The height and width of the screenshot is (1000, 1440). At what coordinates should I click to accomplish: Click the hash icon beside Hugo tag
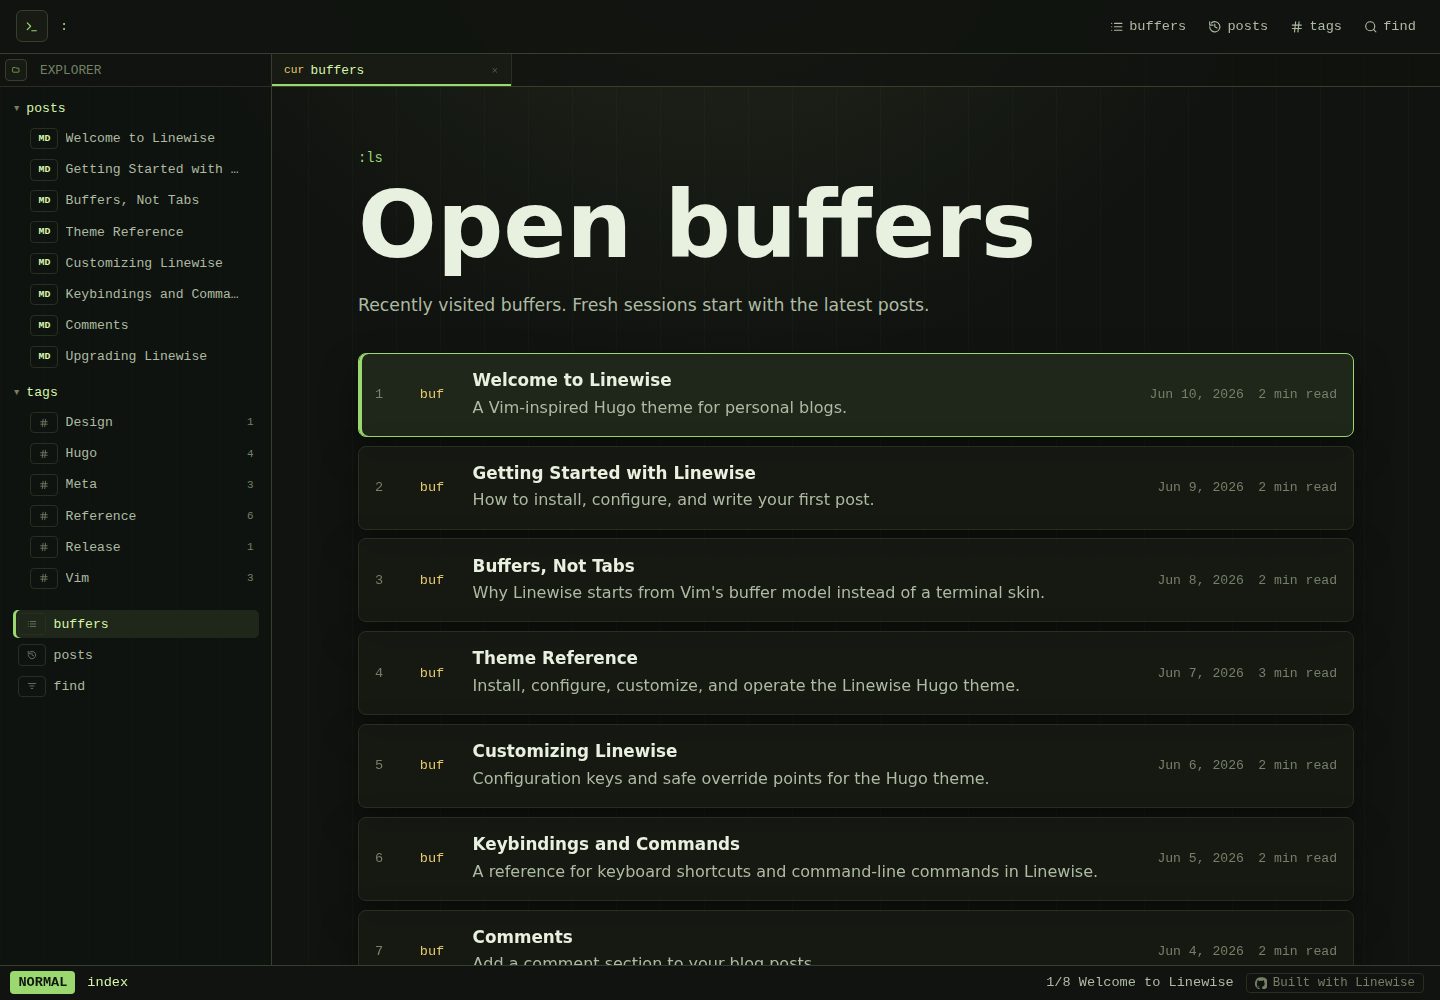click(44, 453)
